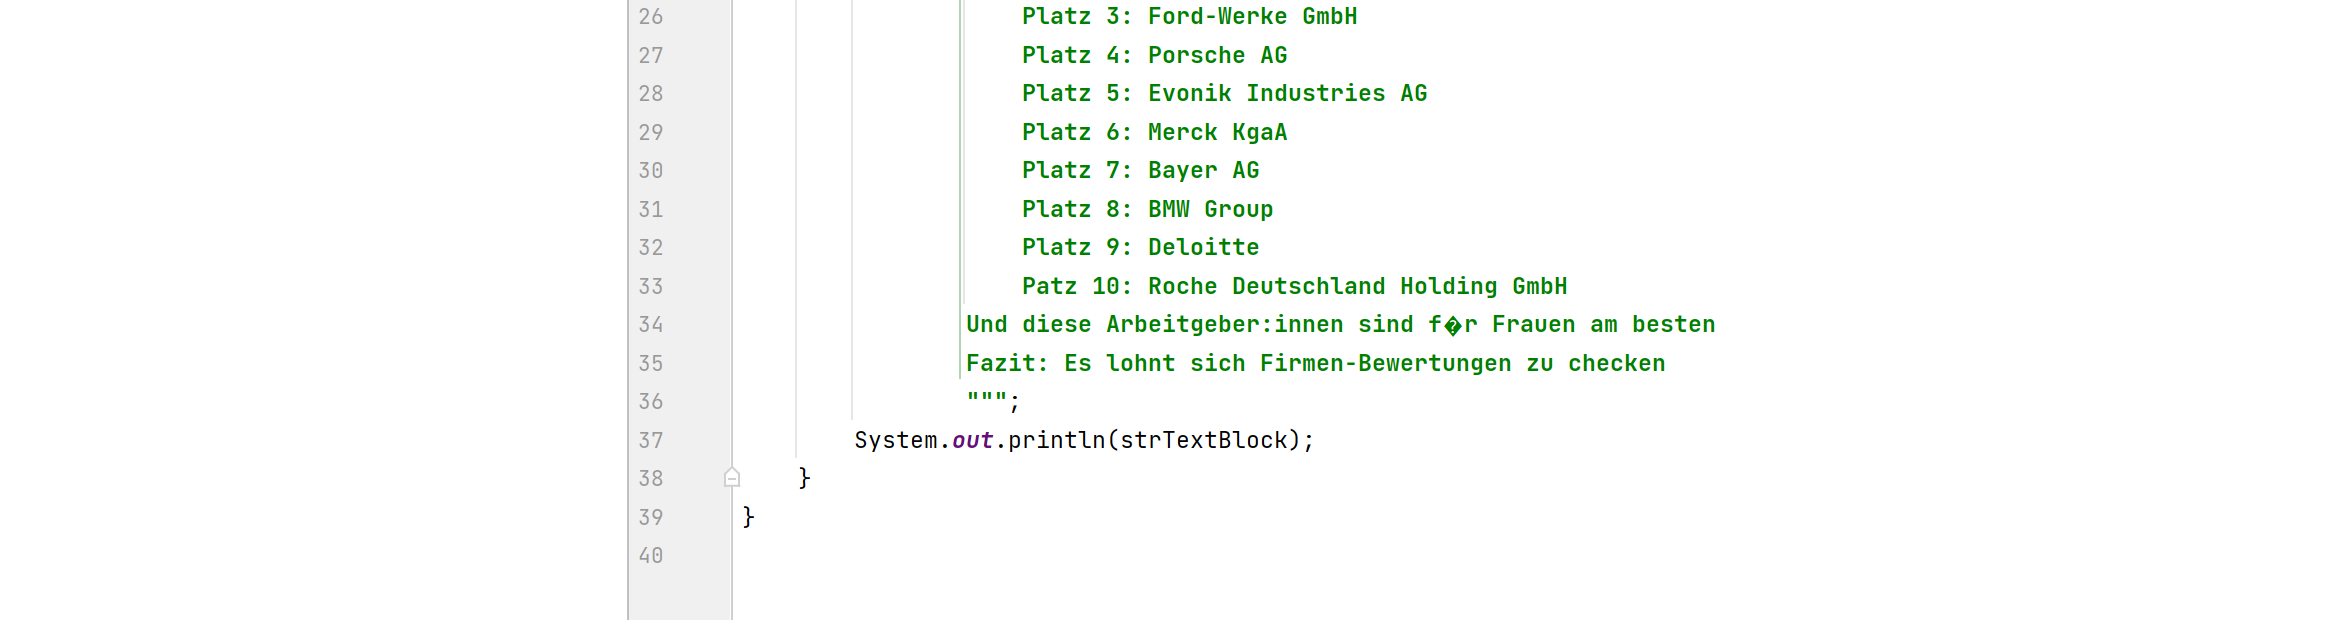Place cursor in 'Patz 10: Roche Deutschland Holding GmbH'
Screen dimensions: 2330x620
(1294, 287)
